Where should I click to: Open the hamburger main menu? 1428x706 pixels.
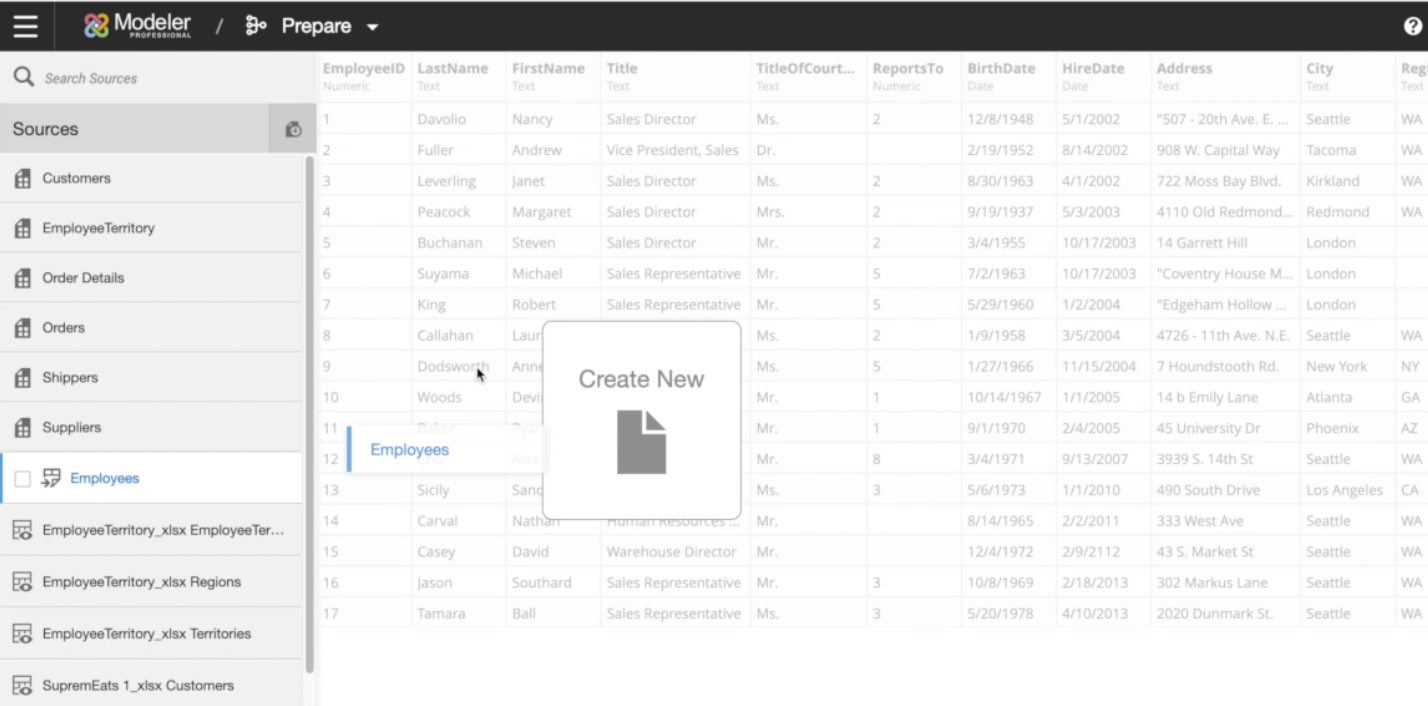coord(25,26)
